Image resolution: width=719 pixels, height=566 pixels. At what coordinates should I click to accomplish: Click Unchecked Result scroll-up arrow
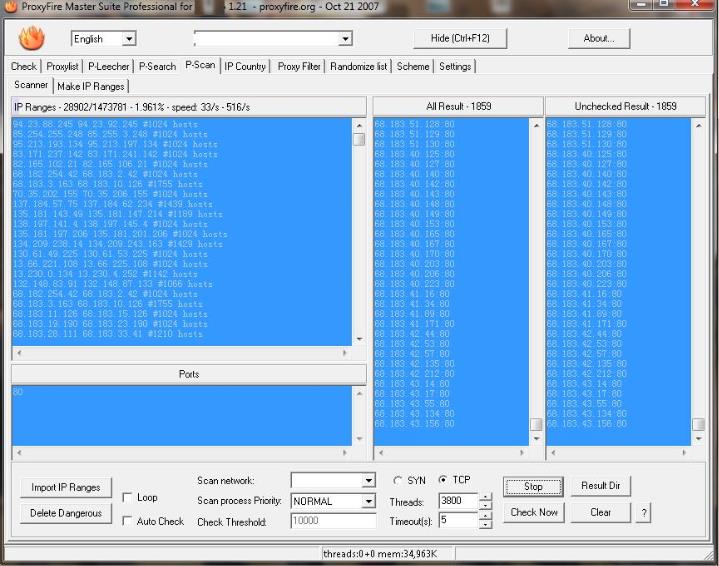pos(698,125)
